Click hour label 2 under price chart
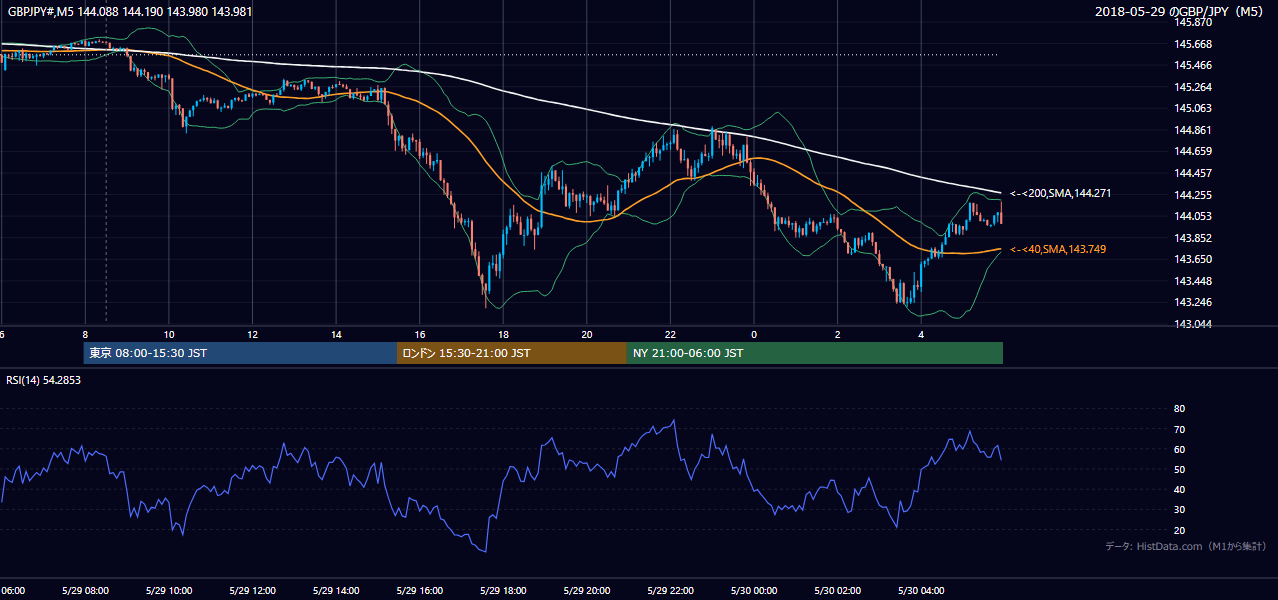The width and height of the screenshot is (1278, 600). (x=838, y=335)
